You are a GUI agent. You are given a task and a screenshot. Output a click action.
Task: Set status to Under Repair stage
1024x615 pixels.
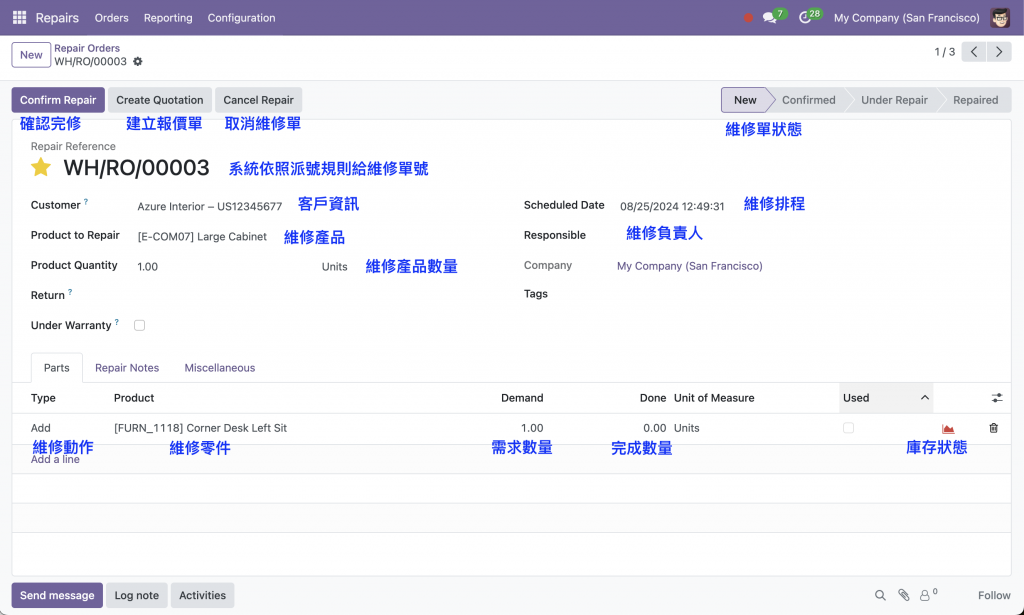894,100
